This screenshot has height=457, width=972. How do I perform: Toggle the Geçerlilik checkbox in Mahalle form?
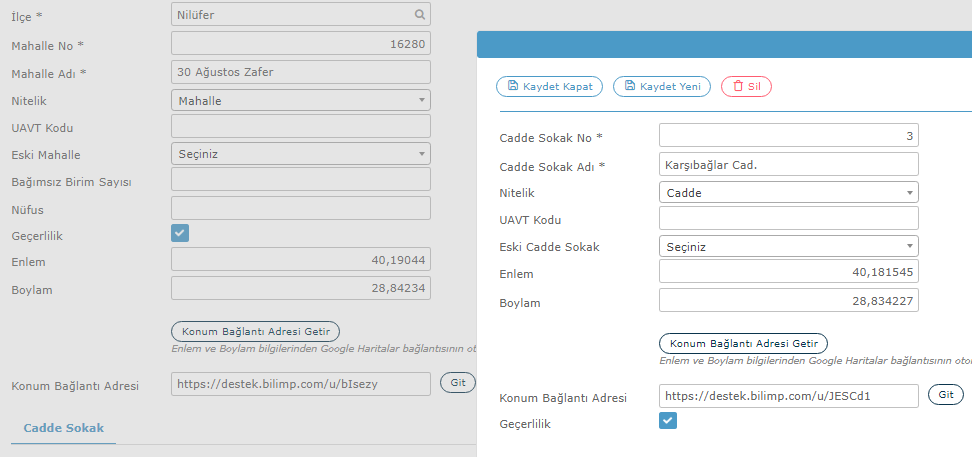[x=180, y=233]
